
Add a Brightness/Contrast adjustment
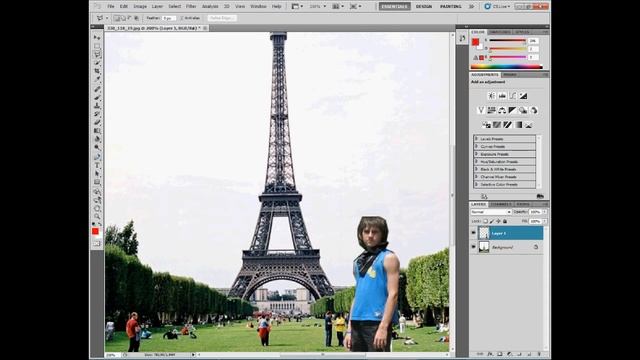coord(491,96)
